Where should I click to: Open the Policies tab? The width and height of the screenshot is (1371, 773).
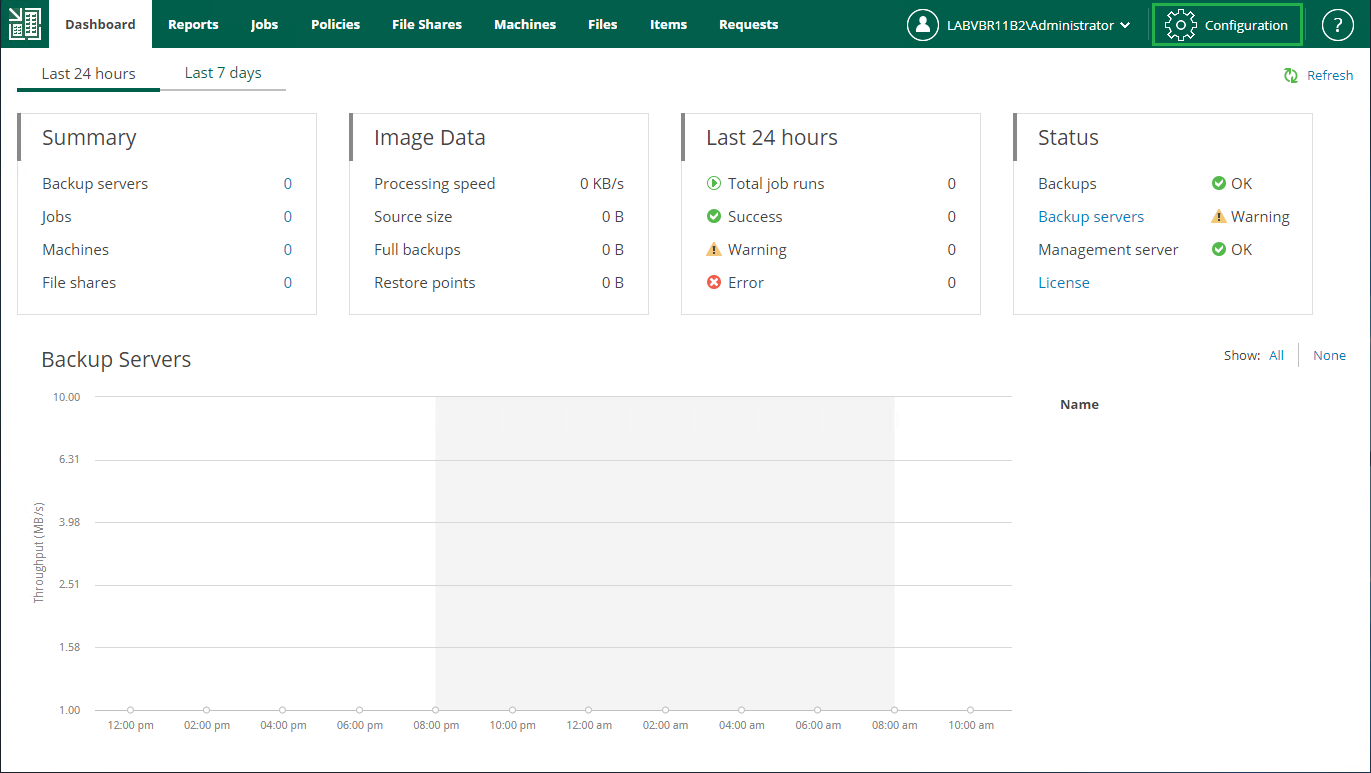(x=335, y=25)
